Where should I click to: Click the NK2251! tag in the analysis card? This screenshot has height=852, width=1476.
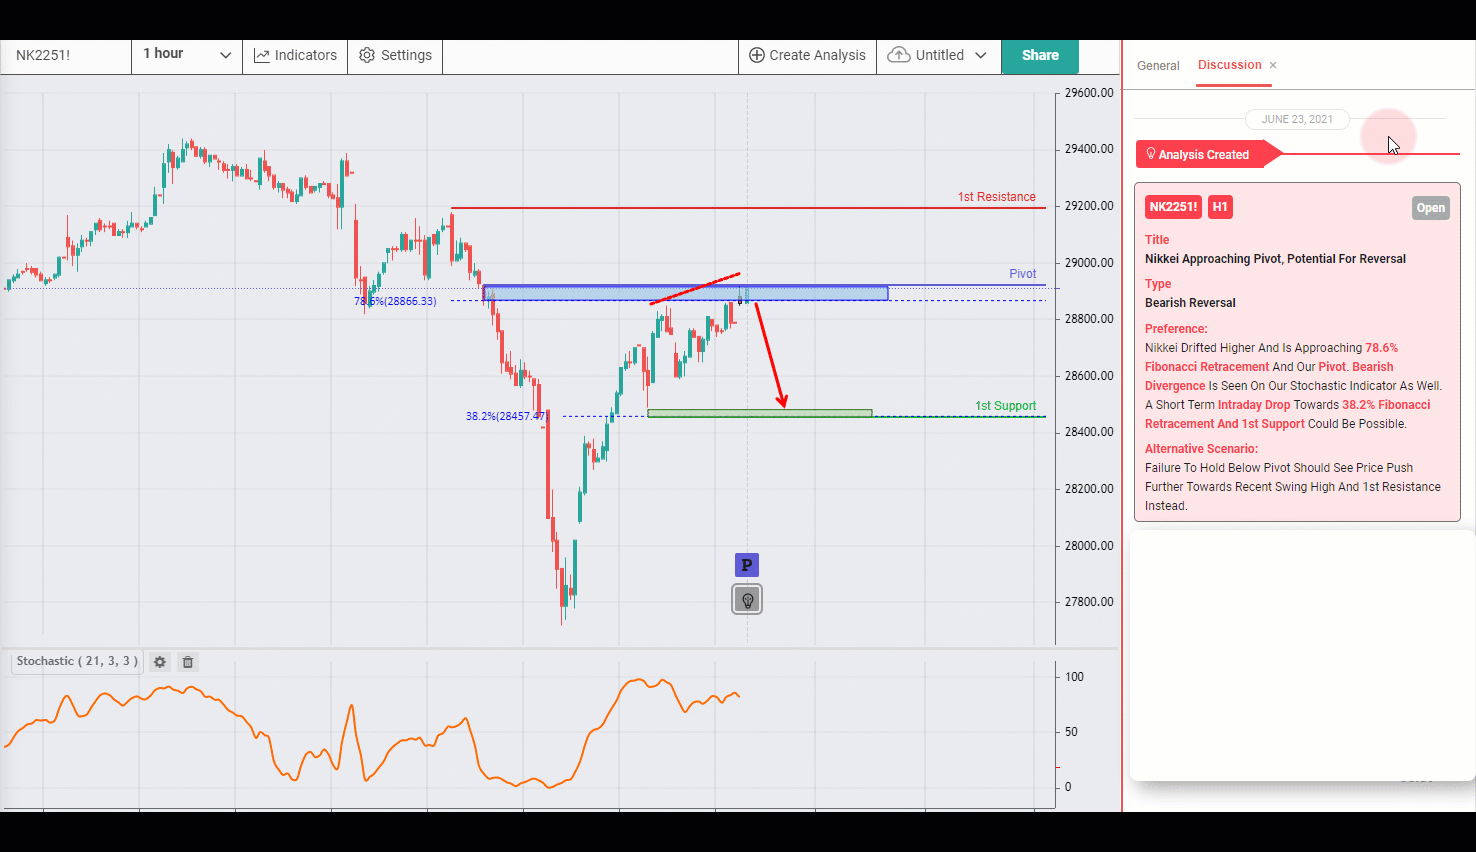pyautogui.click(x=1173, y=207)
